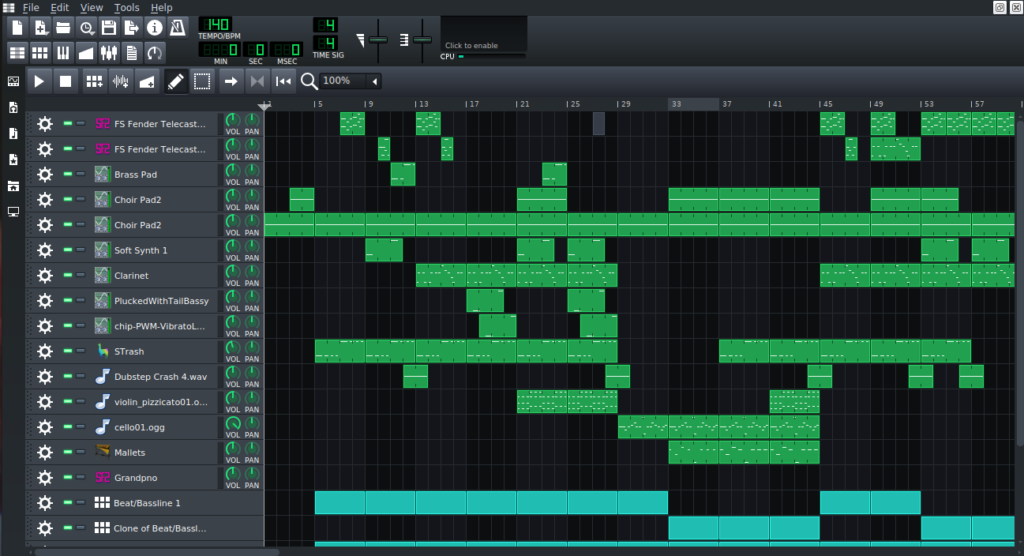
Task: Add a beat/bassline track
Action: pos(94,81)
